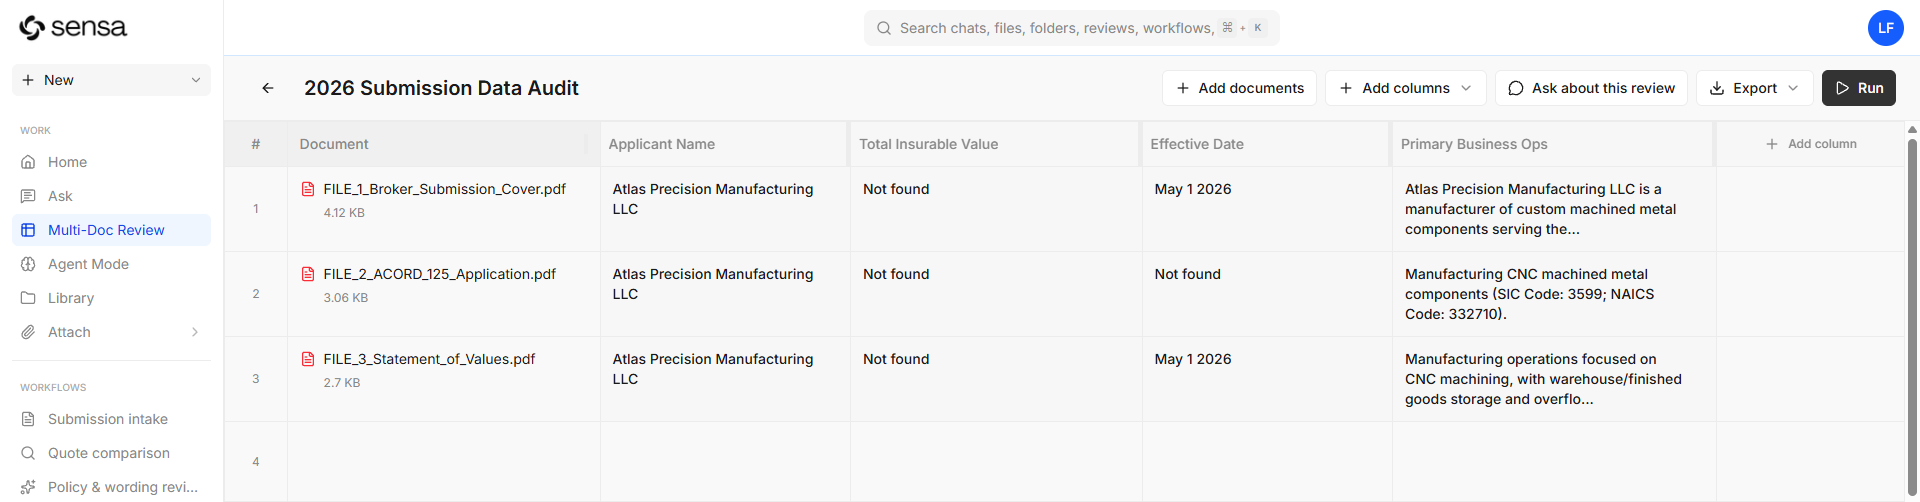
Task: Click the Export download icon
Action: tap(1717, 88)
